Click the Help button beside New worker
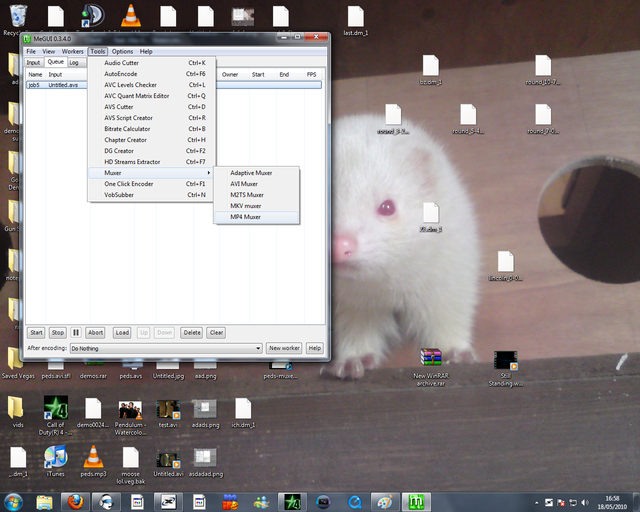The height and width of the screenshot is (512, 640). [x=315, y=348]
